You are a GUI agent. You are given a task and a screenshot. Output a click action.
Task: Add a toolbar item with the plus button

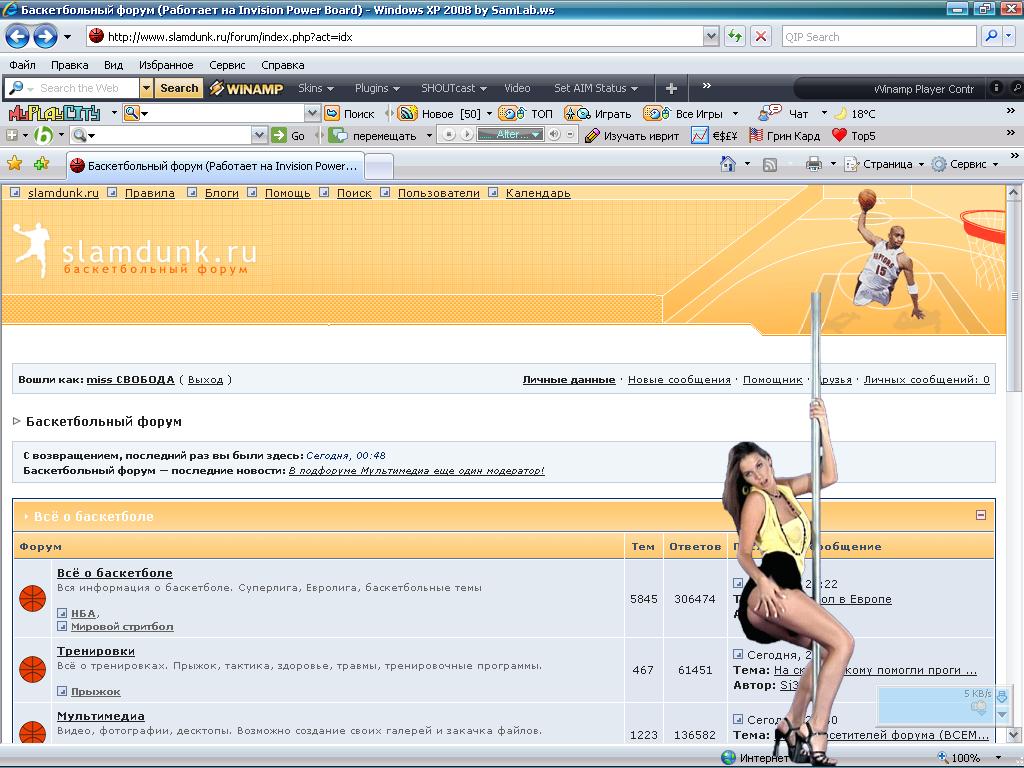coord(671,88)
